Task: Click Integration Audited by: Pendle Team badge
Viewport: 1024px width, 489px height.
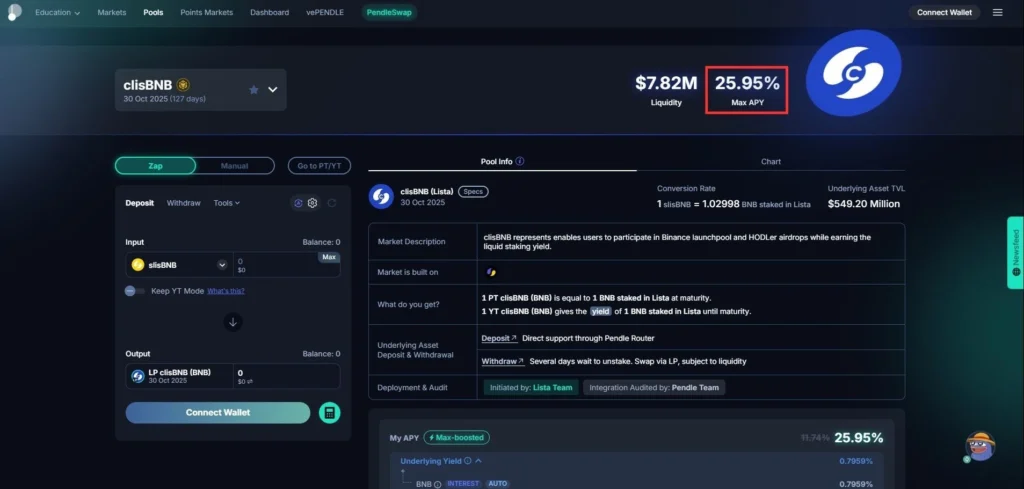Action: pyautogui.click(x=654, y=388)
